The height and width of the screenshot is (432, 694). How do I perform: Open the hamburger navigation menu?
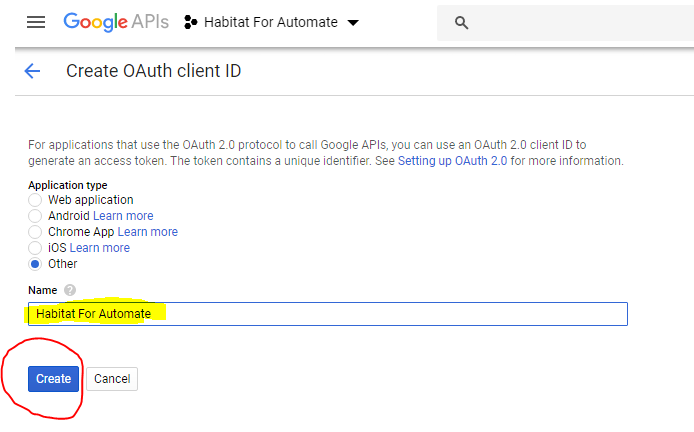pos(36,22)
